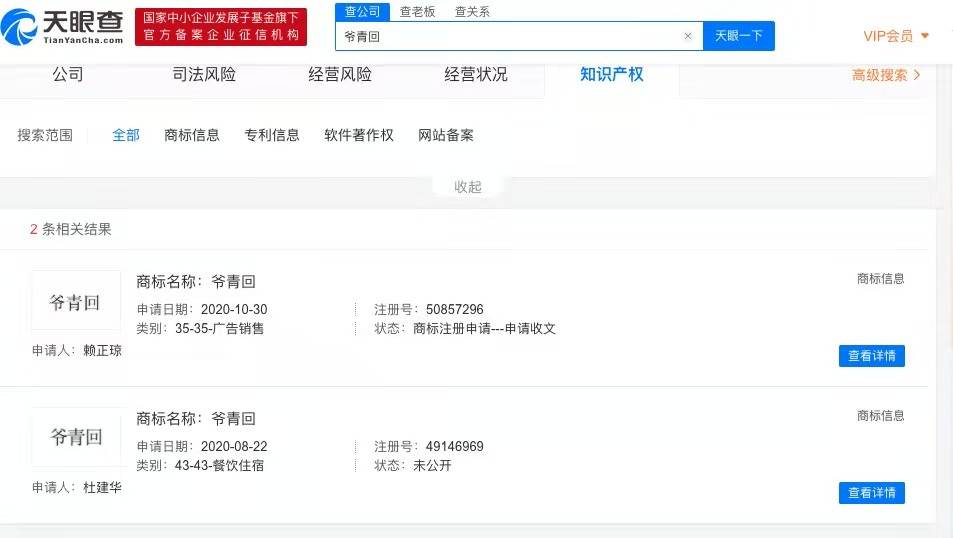The height and width of the screenshot is (538, 953).
Task: Open the 公司 results category tab
Action: point(68,75)
